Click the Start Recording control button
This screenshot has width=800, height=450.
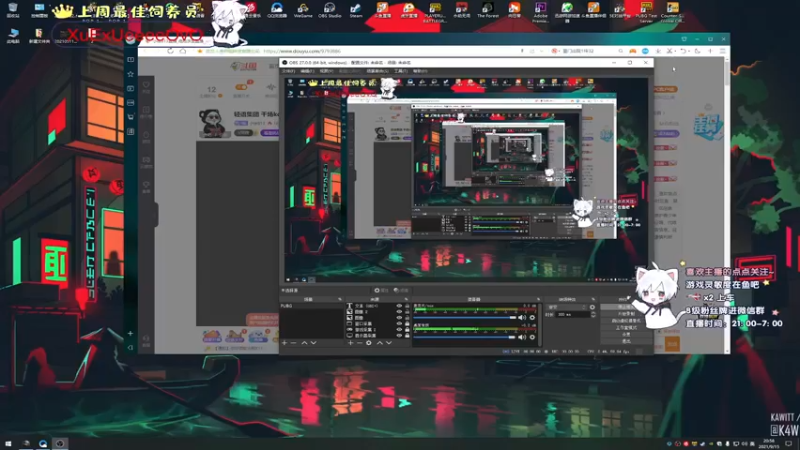click(626, 314)
